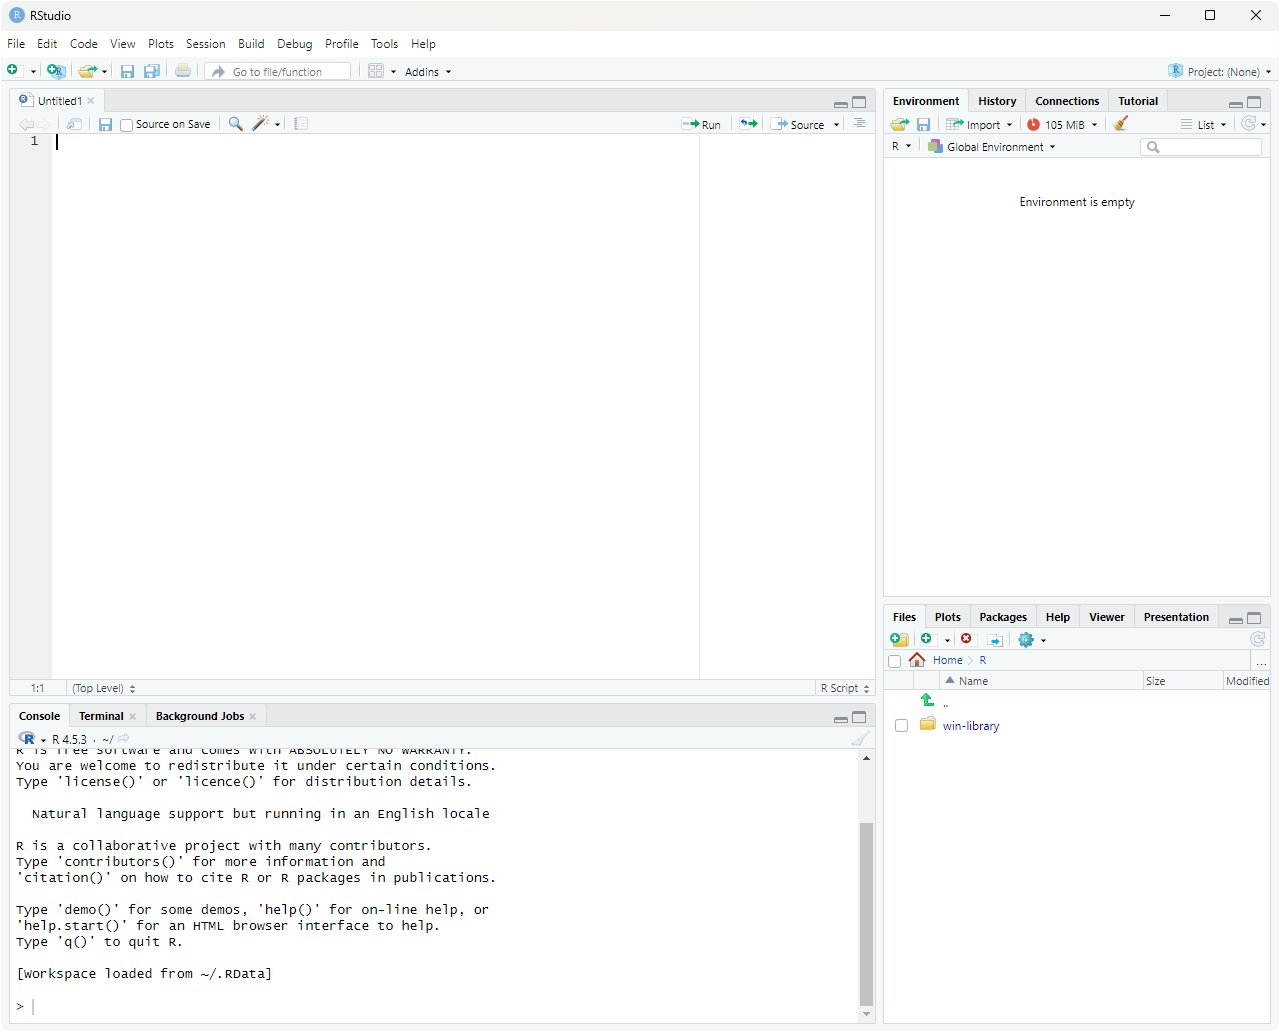Screen dimensions: 1280x1032
Task: Open Find/Replace magnifier in editor
Action: 236,124
